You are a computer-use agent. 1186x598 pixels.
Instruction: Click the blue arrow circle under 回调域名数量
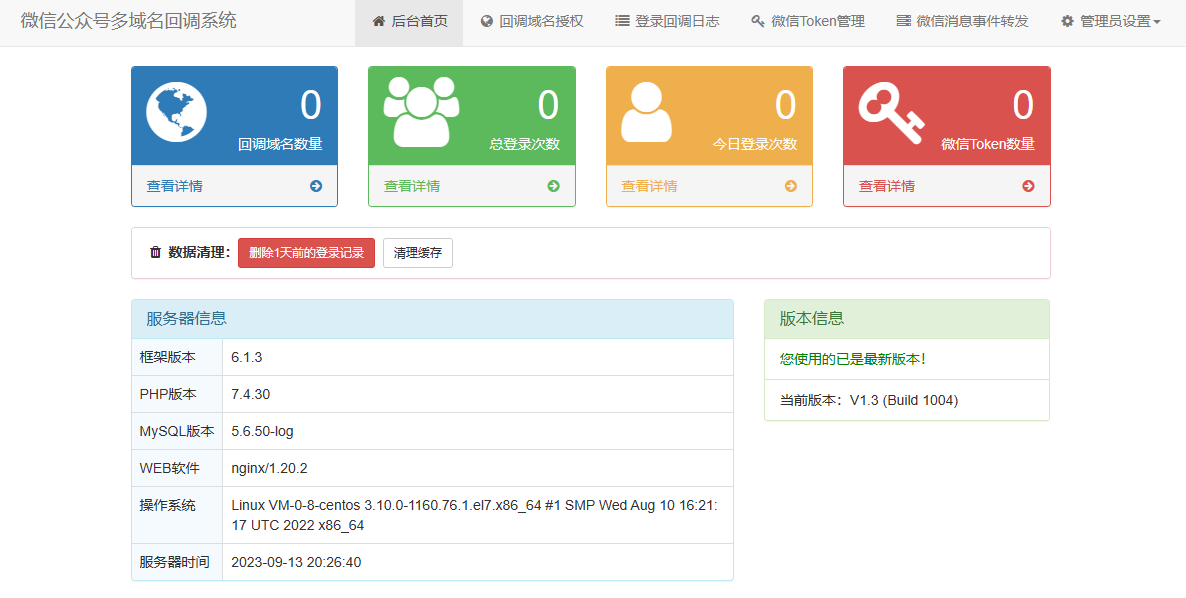click(x=316, y=186)
